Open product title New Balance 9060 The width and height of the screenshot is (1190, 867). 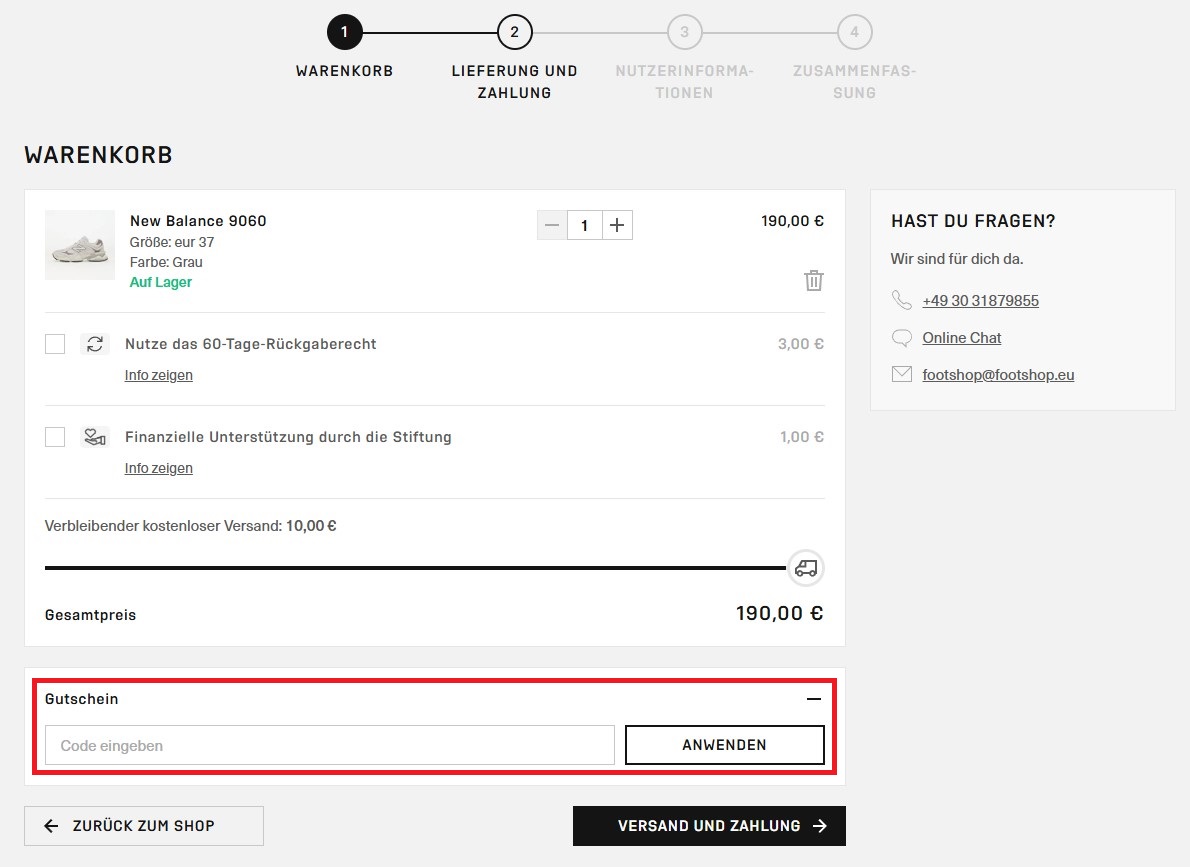(x=198, y=221)
